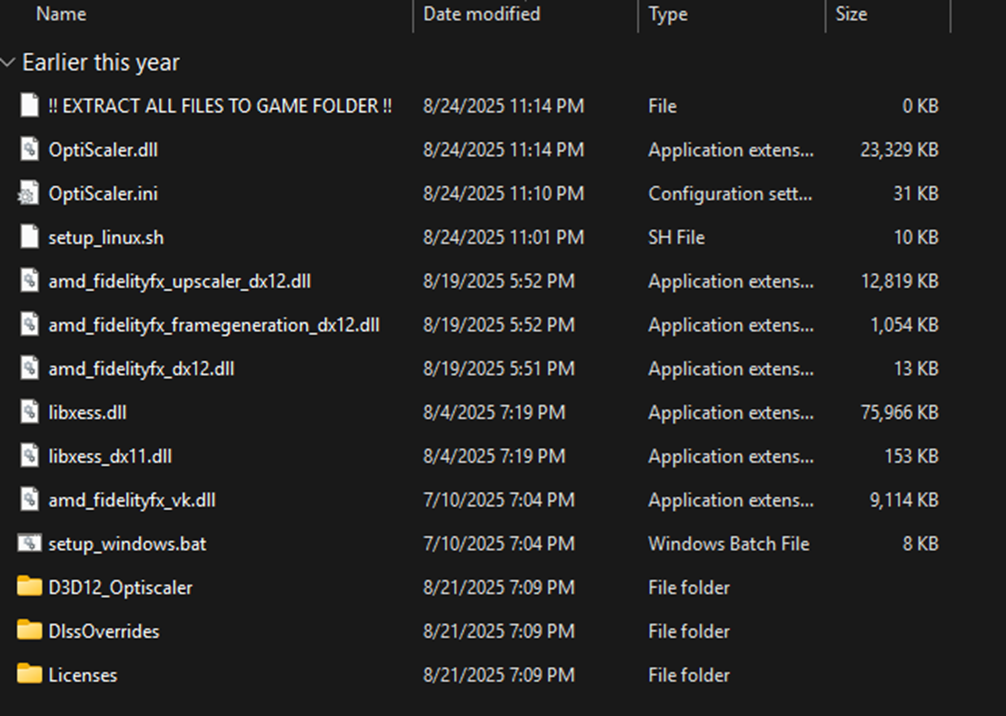
Task: Select amd_fidelityfx_framegeneration_dx12.dll file name
Action: point(213,325)
